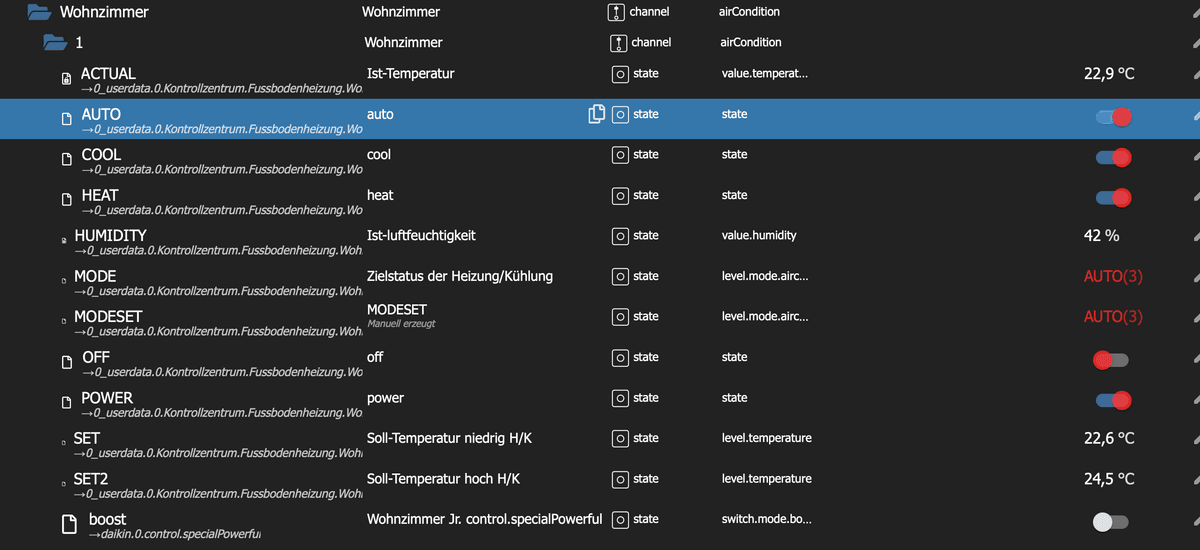Copy the AUTO object ID

[597, 114]
